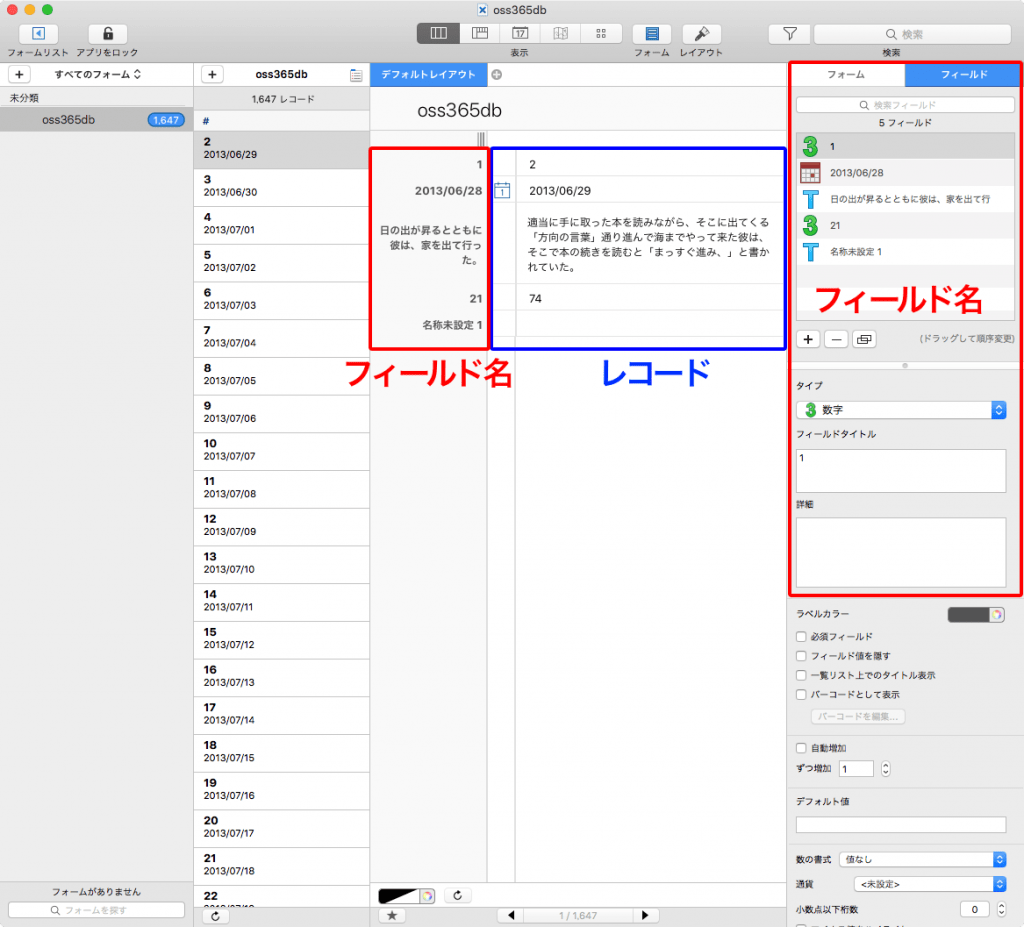The image size is (1024, 927).
Task: Add a new layout tab
Action: pos(497,74)
